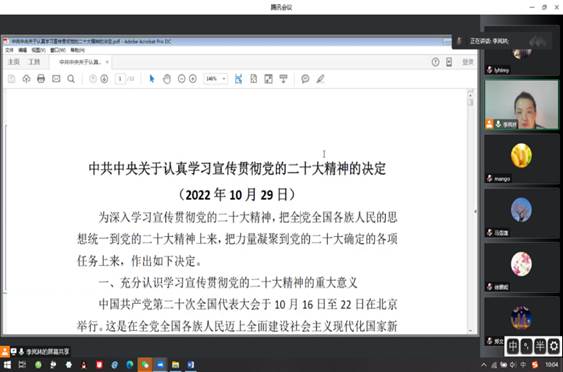Open Microsoft Edge on the taskbar
The width and height of the screenshot is (563, 372).
click(x=130, y=365)
